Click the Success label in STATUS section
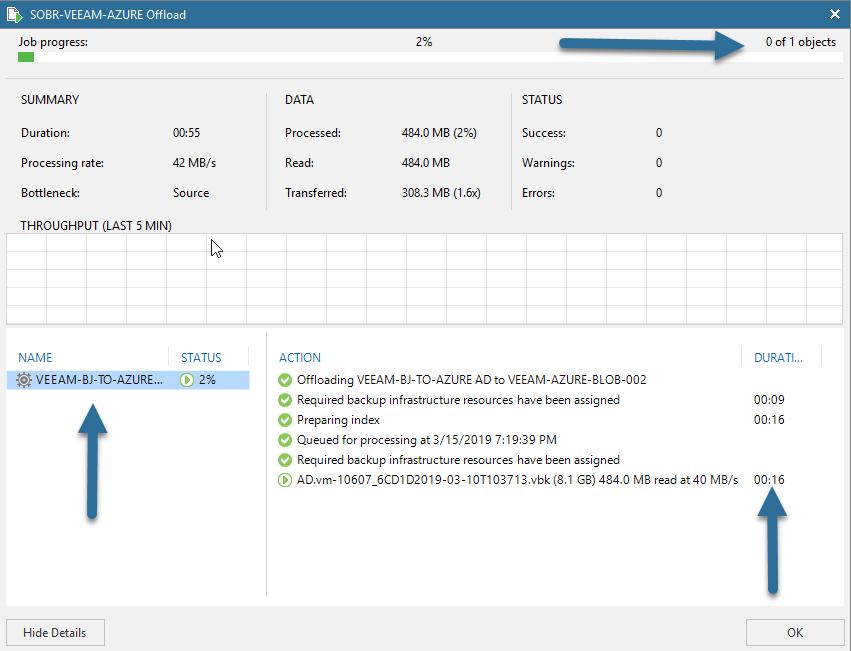The image size is (851, 651). click(x=544, y=133)
